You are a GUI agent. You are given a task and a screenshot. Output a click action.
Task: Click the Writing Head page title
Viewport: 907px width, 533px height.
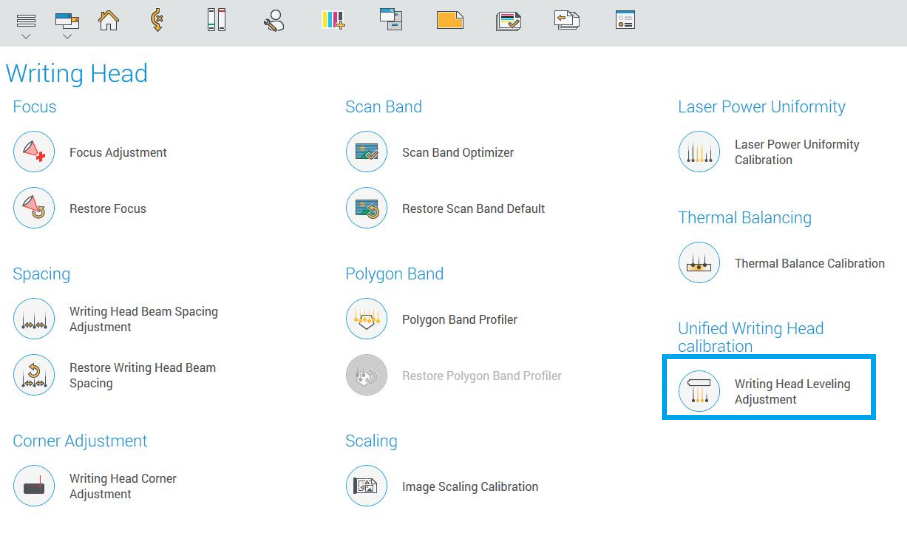coord(76,73)
